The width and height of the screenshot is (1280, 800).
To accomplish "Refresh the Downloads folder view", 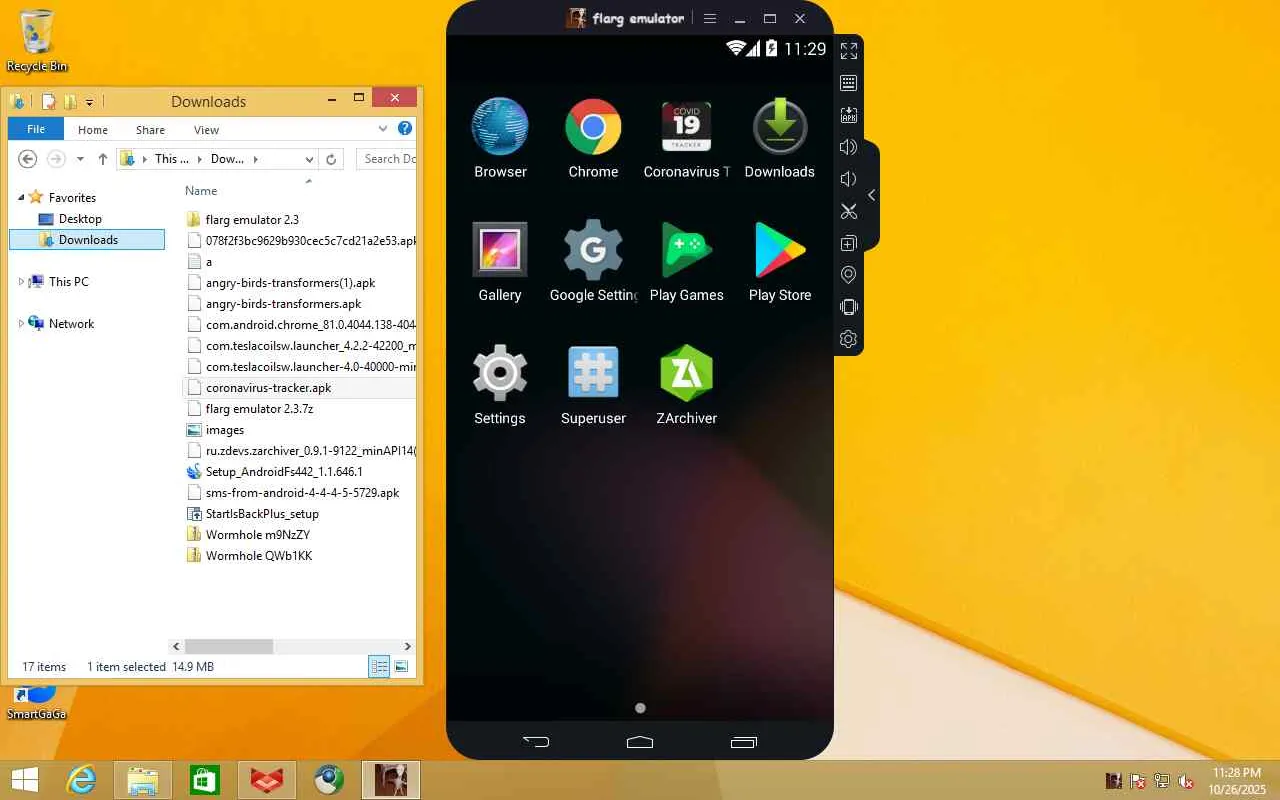I will click(332, 159).
